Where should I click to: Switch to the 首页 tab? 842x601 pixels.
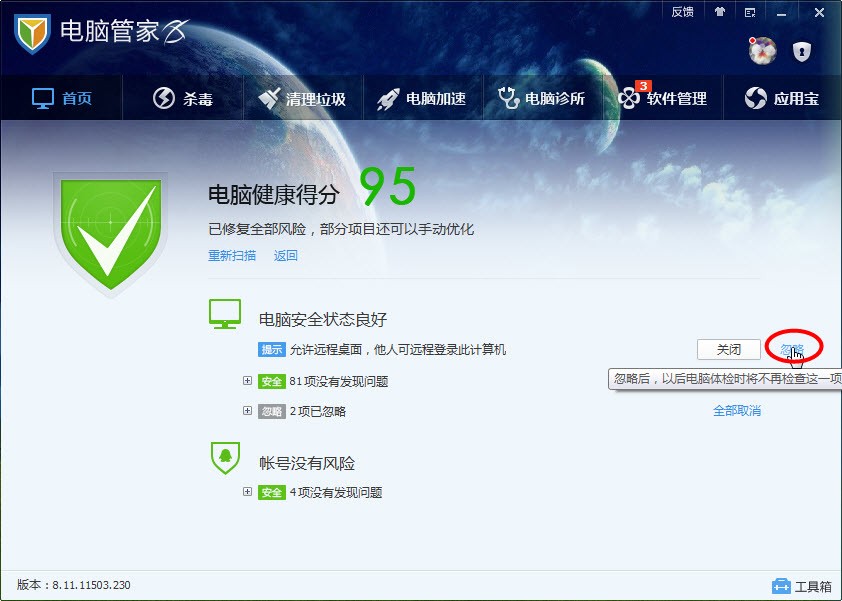click(62, 98)
